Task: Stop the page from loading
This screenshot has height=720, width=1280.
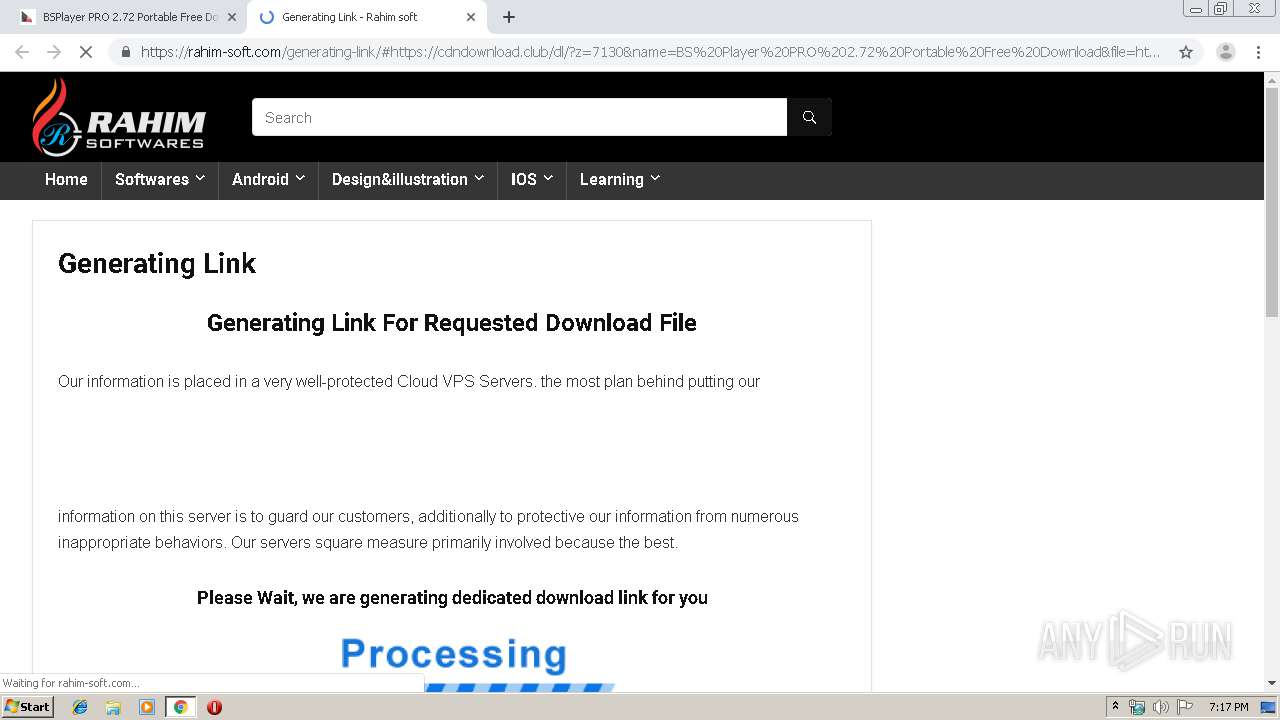Action: pos(86,52)
